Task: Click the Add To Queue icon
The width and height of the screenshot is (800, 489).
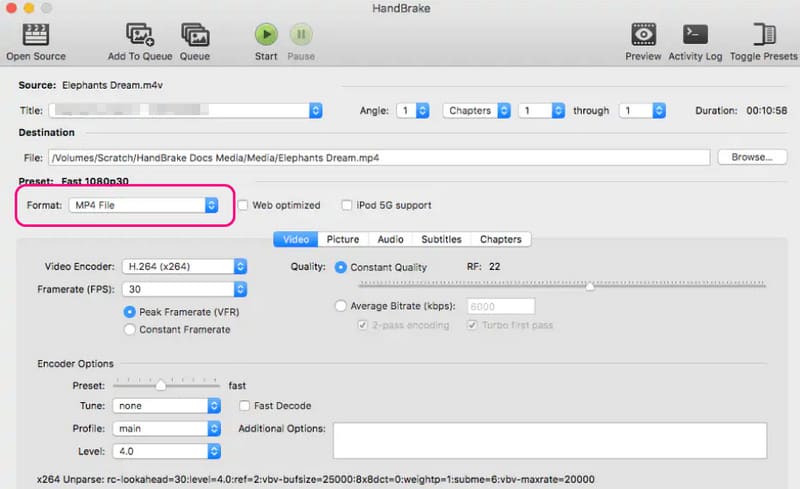Action: point(140,35)
